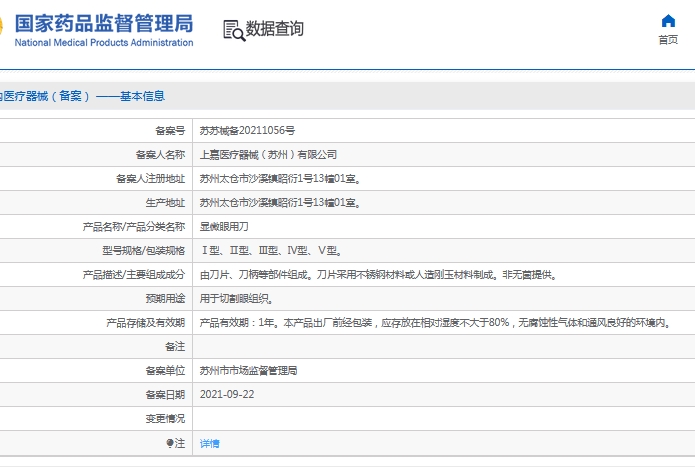Image resolution: width=695 pixels, height=467 pixels.
Task: Click the model spec value Ⅰ型、Ⅱ型、Ⅲ型
Action: pos(271,251)
